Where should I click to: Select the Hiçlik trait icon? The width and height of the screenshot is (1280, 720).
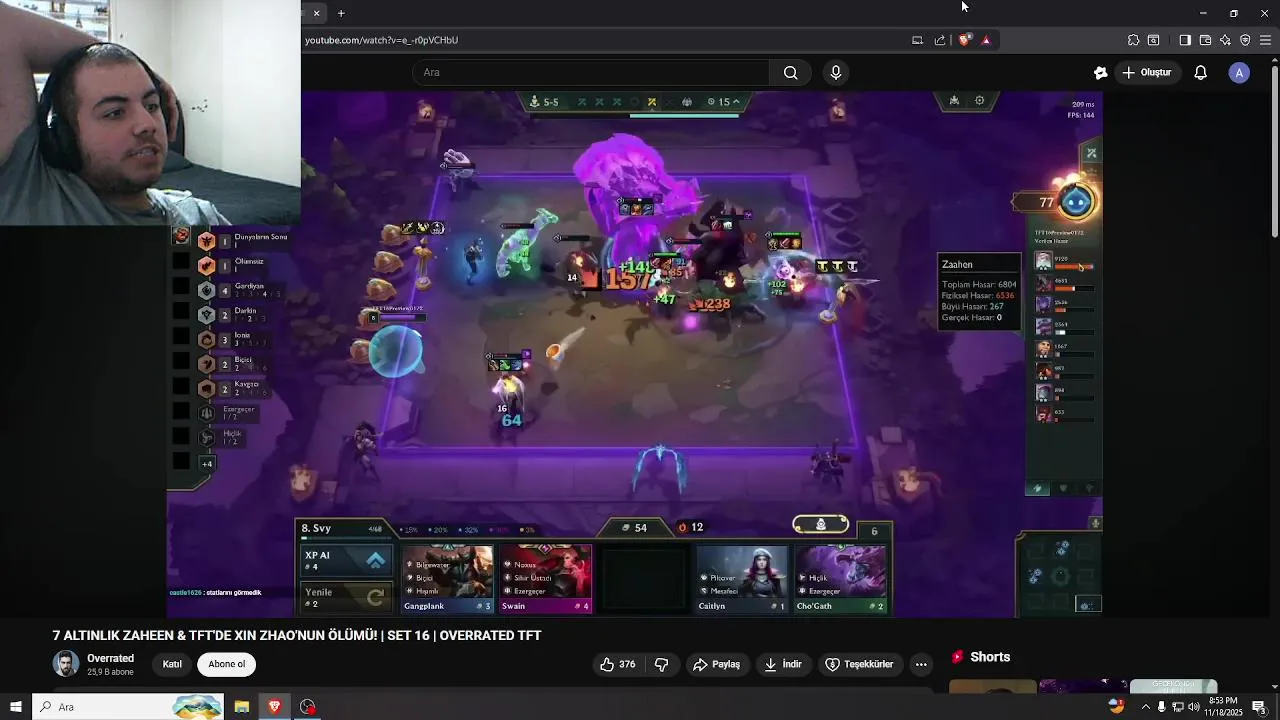[206, 438]
